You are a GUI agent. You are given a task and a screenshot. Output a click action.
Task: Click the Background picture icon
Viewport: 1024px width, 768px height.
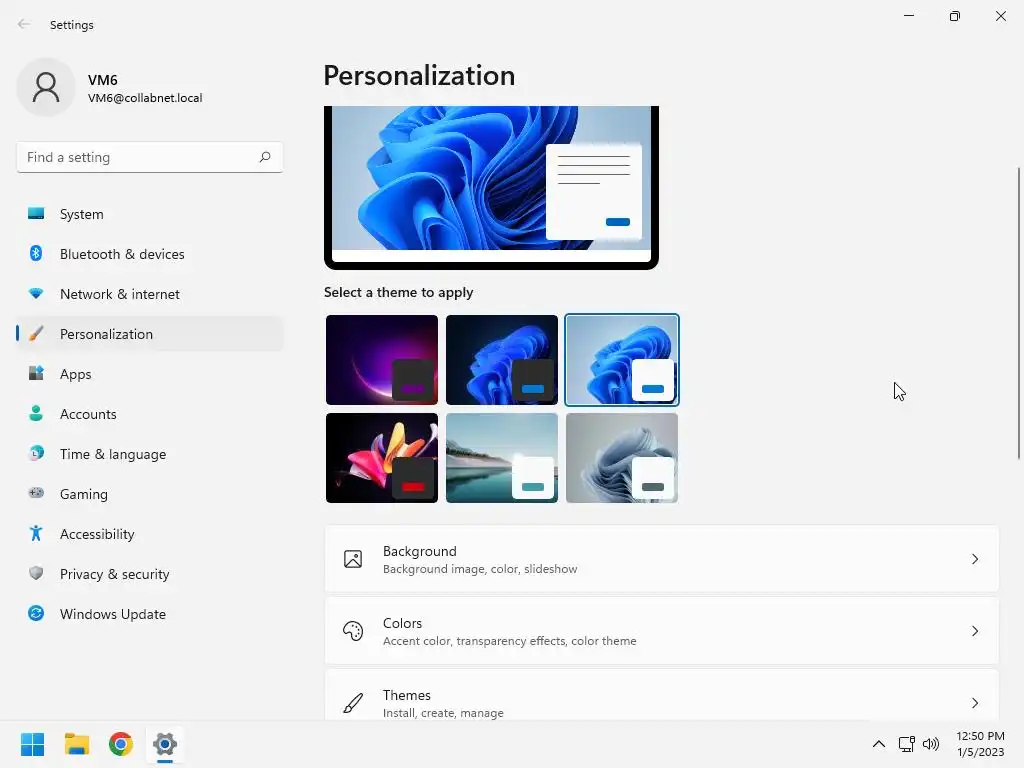(x=353, y=559)
